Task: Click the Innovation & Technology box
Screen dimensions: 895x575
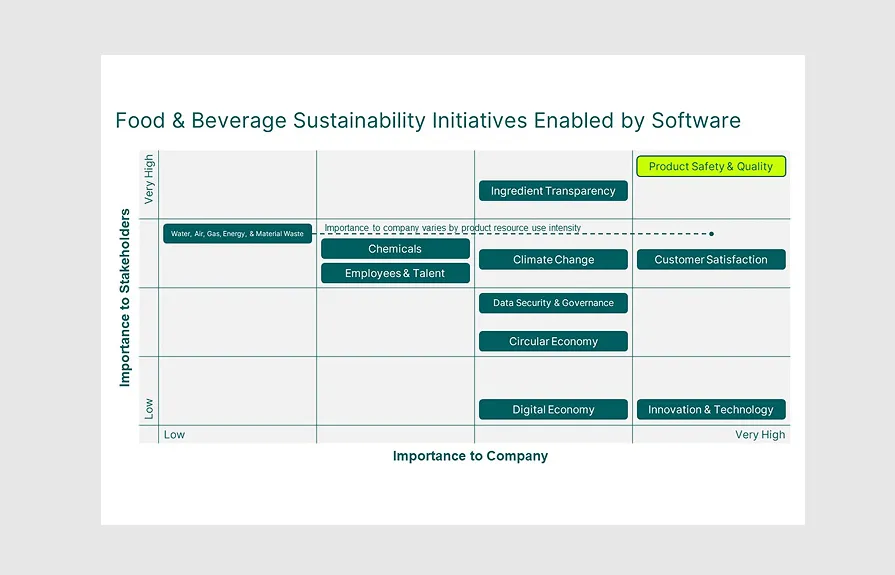Action: 711,409
